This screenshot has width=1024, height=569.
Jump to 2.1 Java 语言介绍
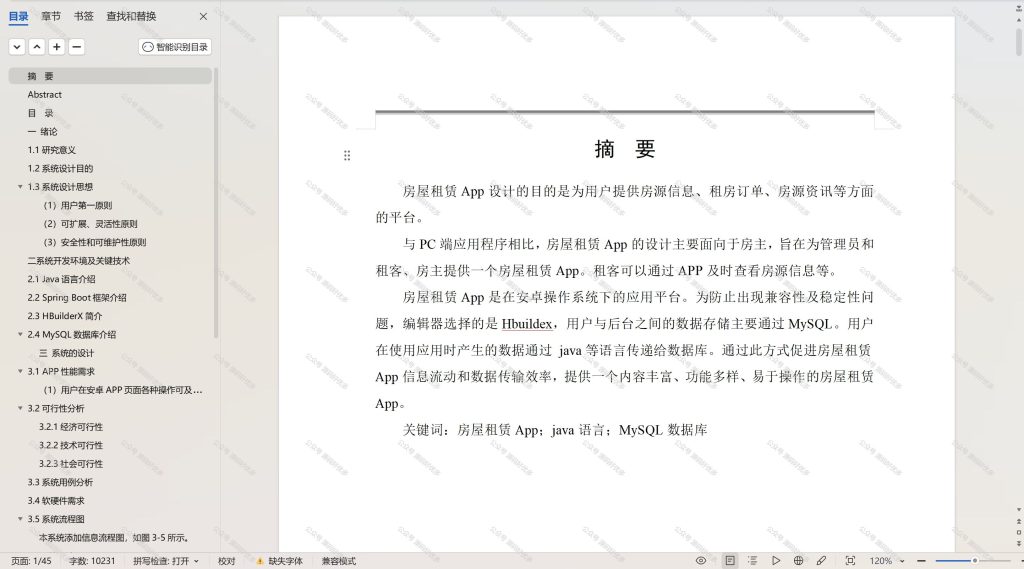tap(61, 279)
